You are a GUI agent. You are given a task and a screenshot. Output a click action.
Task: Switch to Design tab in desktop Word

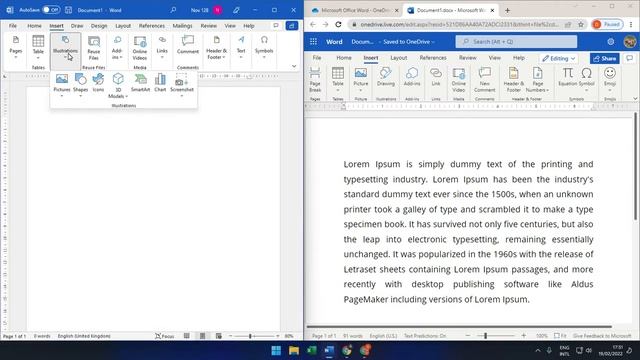click(x=99, y=26)
